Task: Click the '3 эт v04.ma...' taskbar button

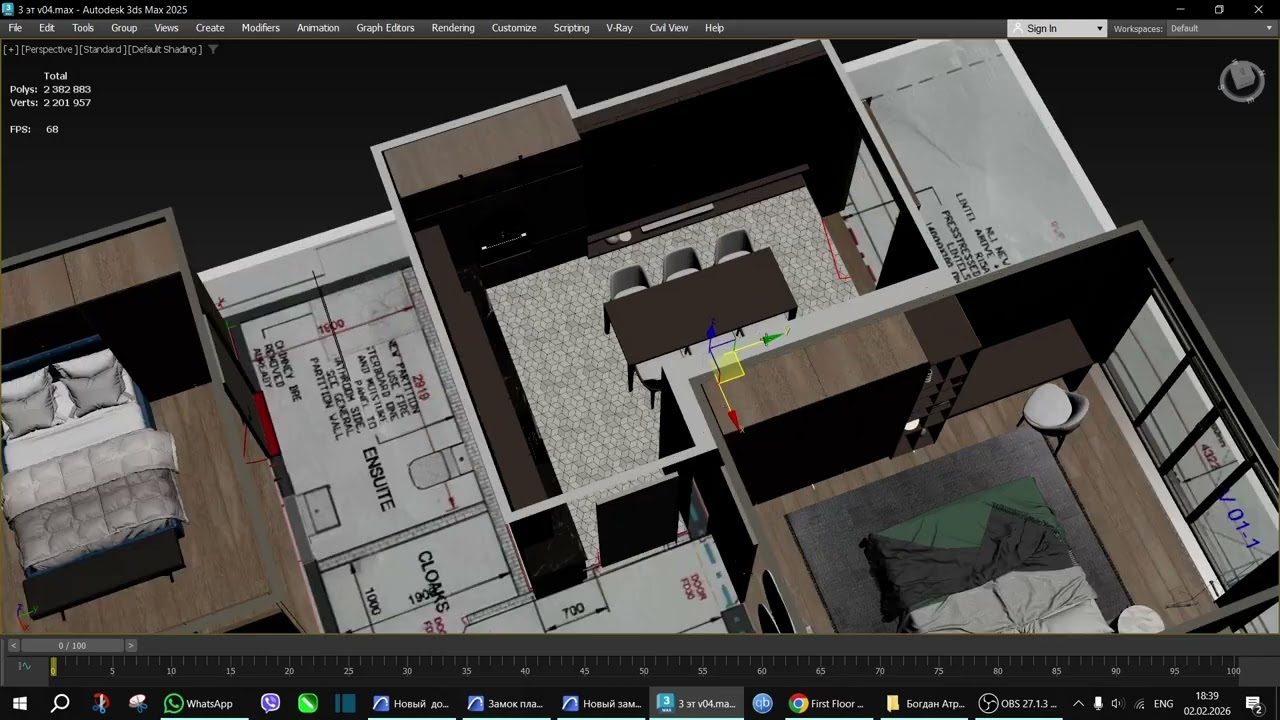Action: [x=697, y=703]
